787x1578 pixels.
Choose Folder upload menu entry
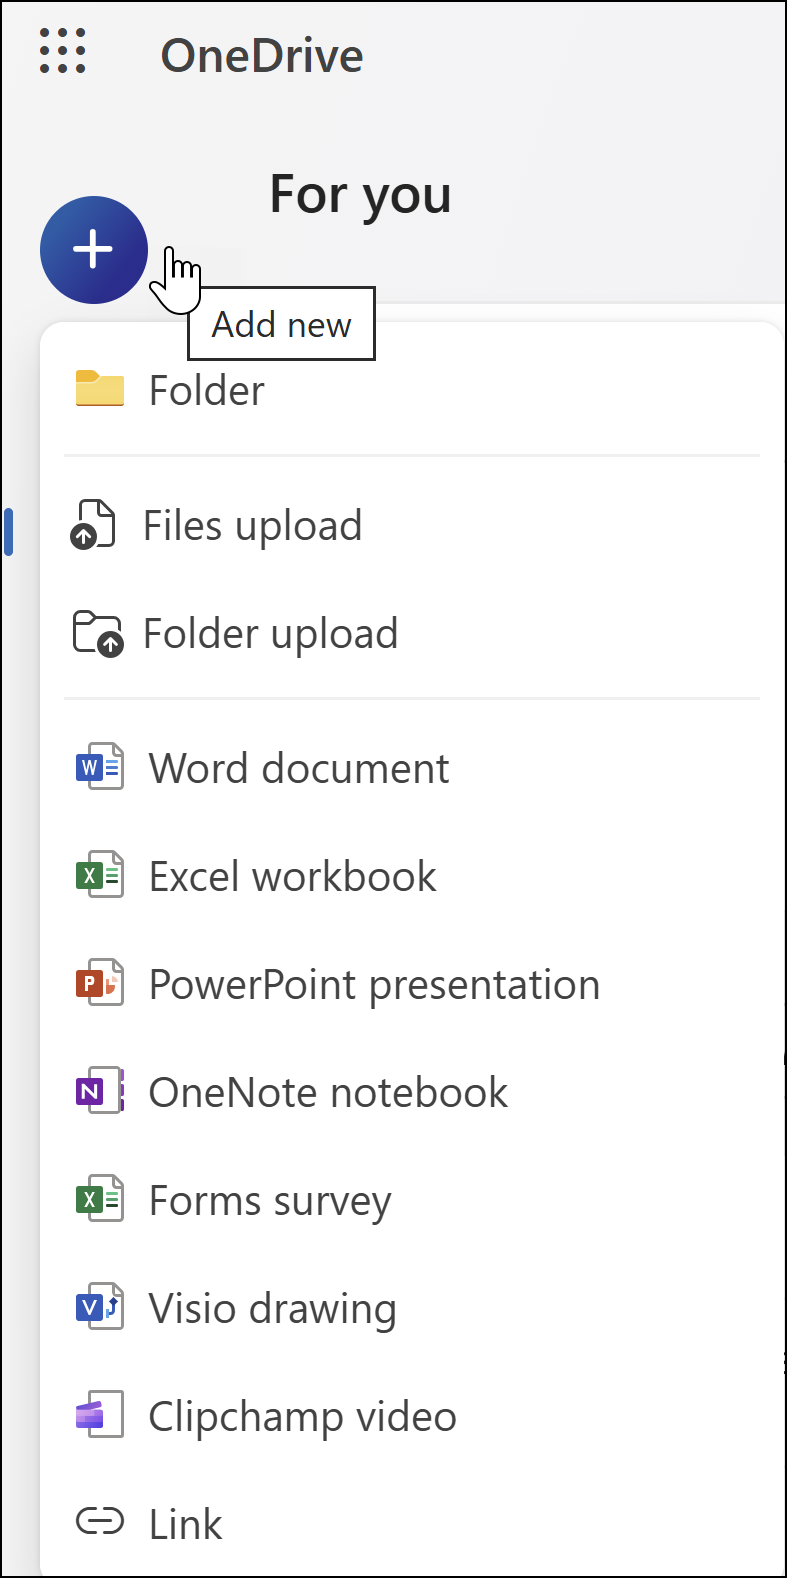[270, 632]
